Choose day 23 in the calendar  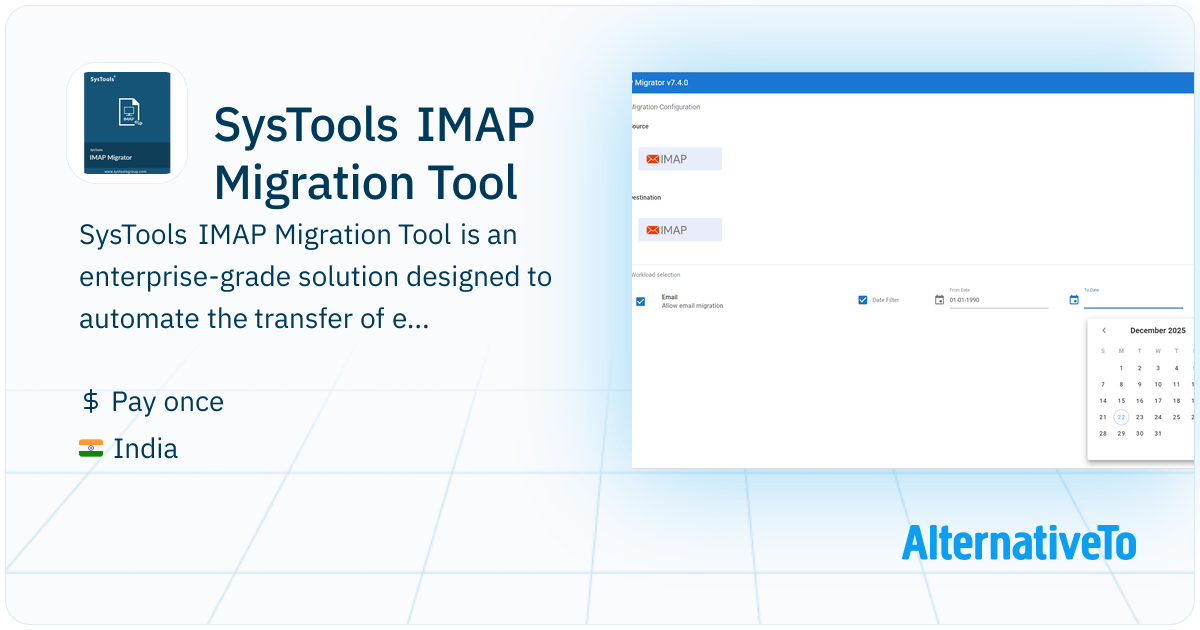click(x=1139, y=417)
